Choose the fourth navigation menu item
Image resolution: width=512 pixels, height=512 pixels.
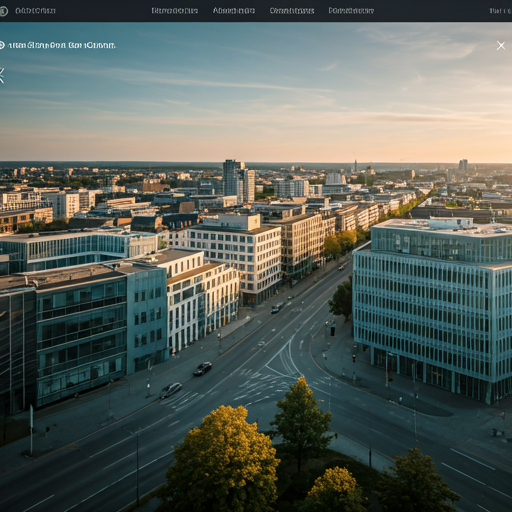point(351,11)
